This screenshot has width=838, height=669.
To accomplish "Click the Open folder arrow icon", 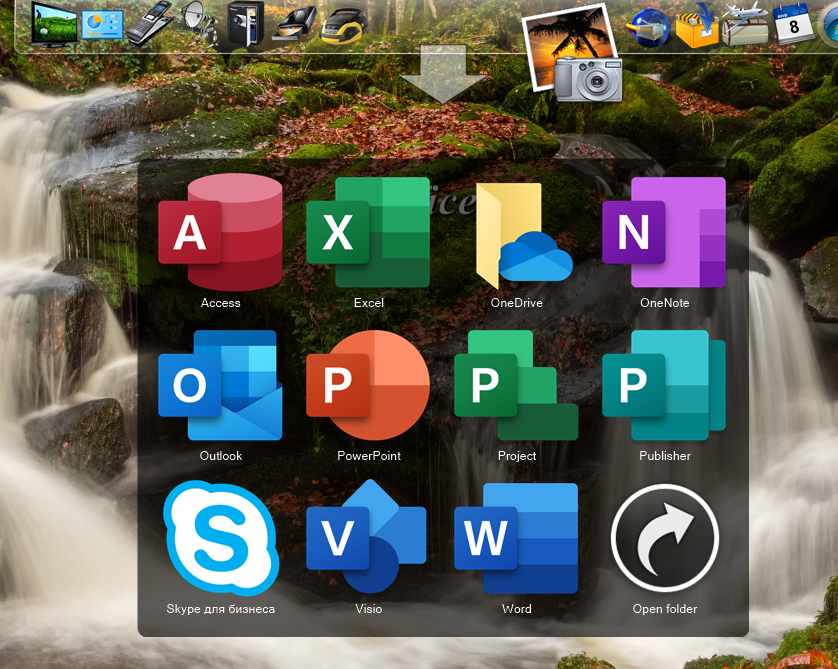I will [665, 538].
